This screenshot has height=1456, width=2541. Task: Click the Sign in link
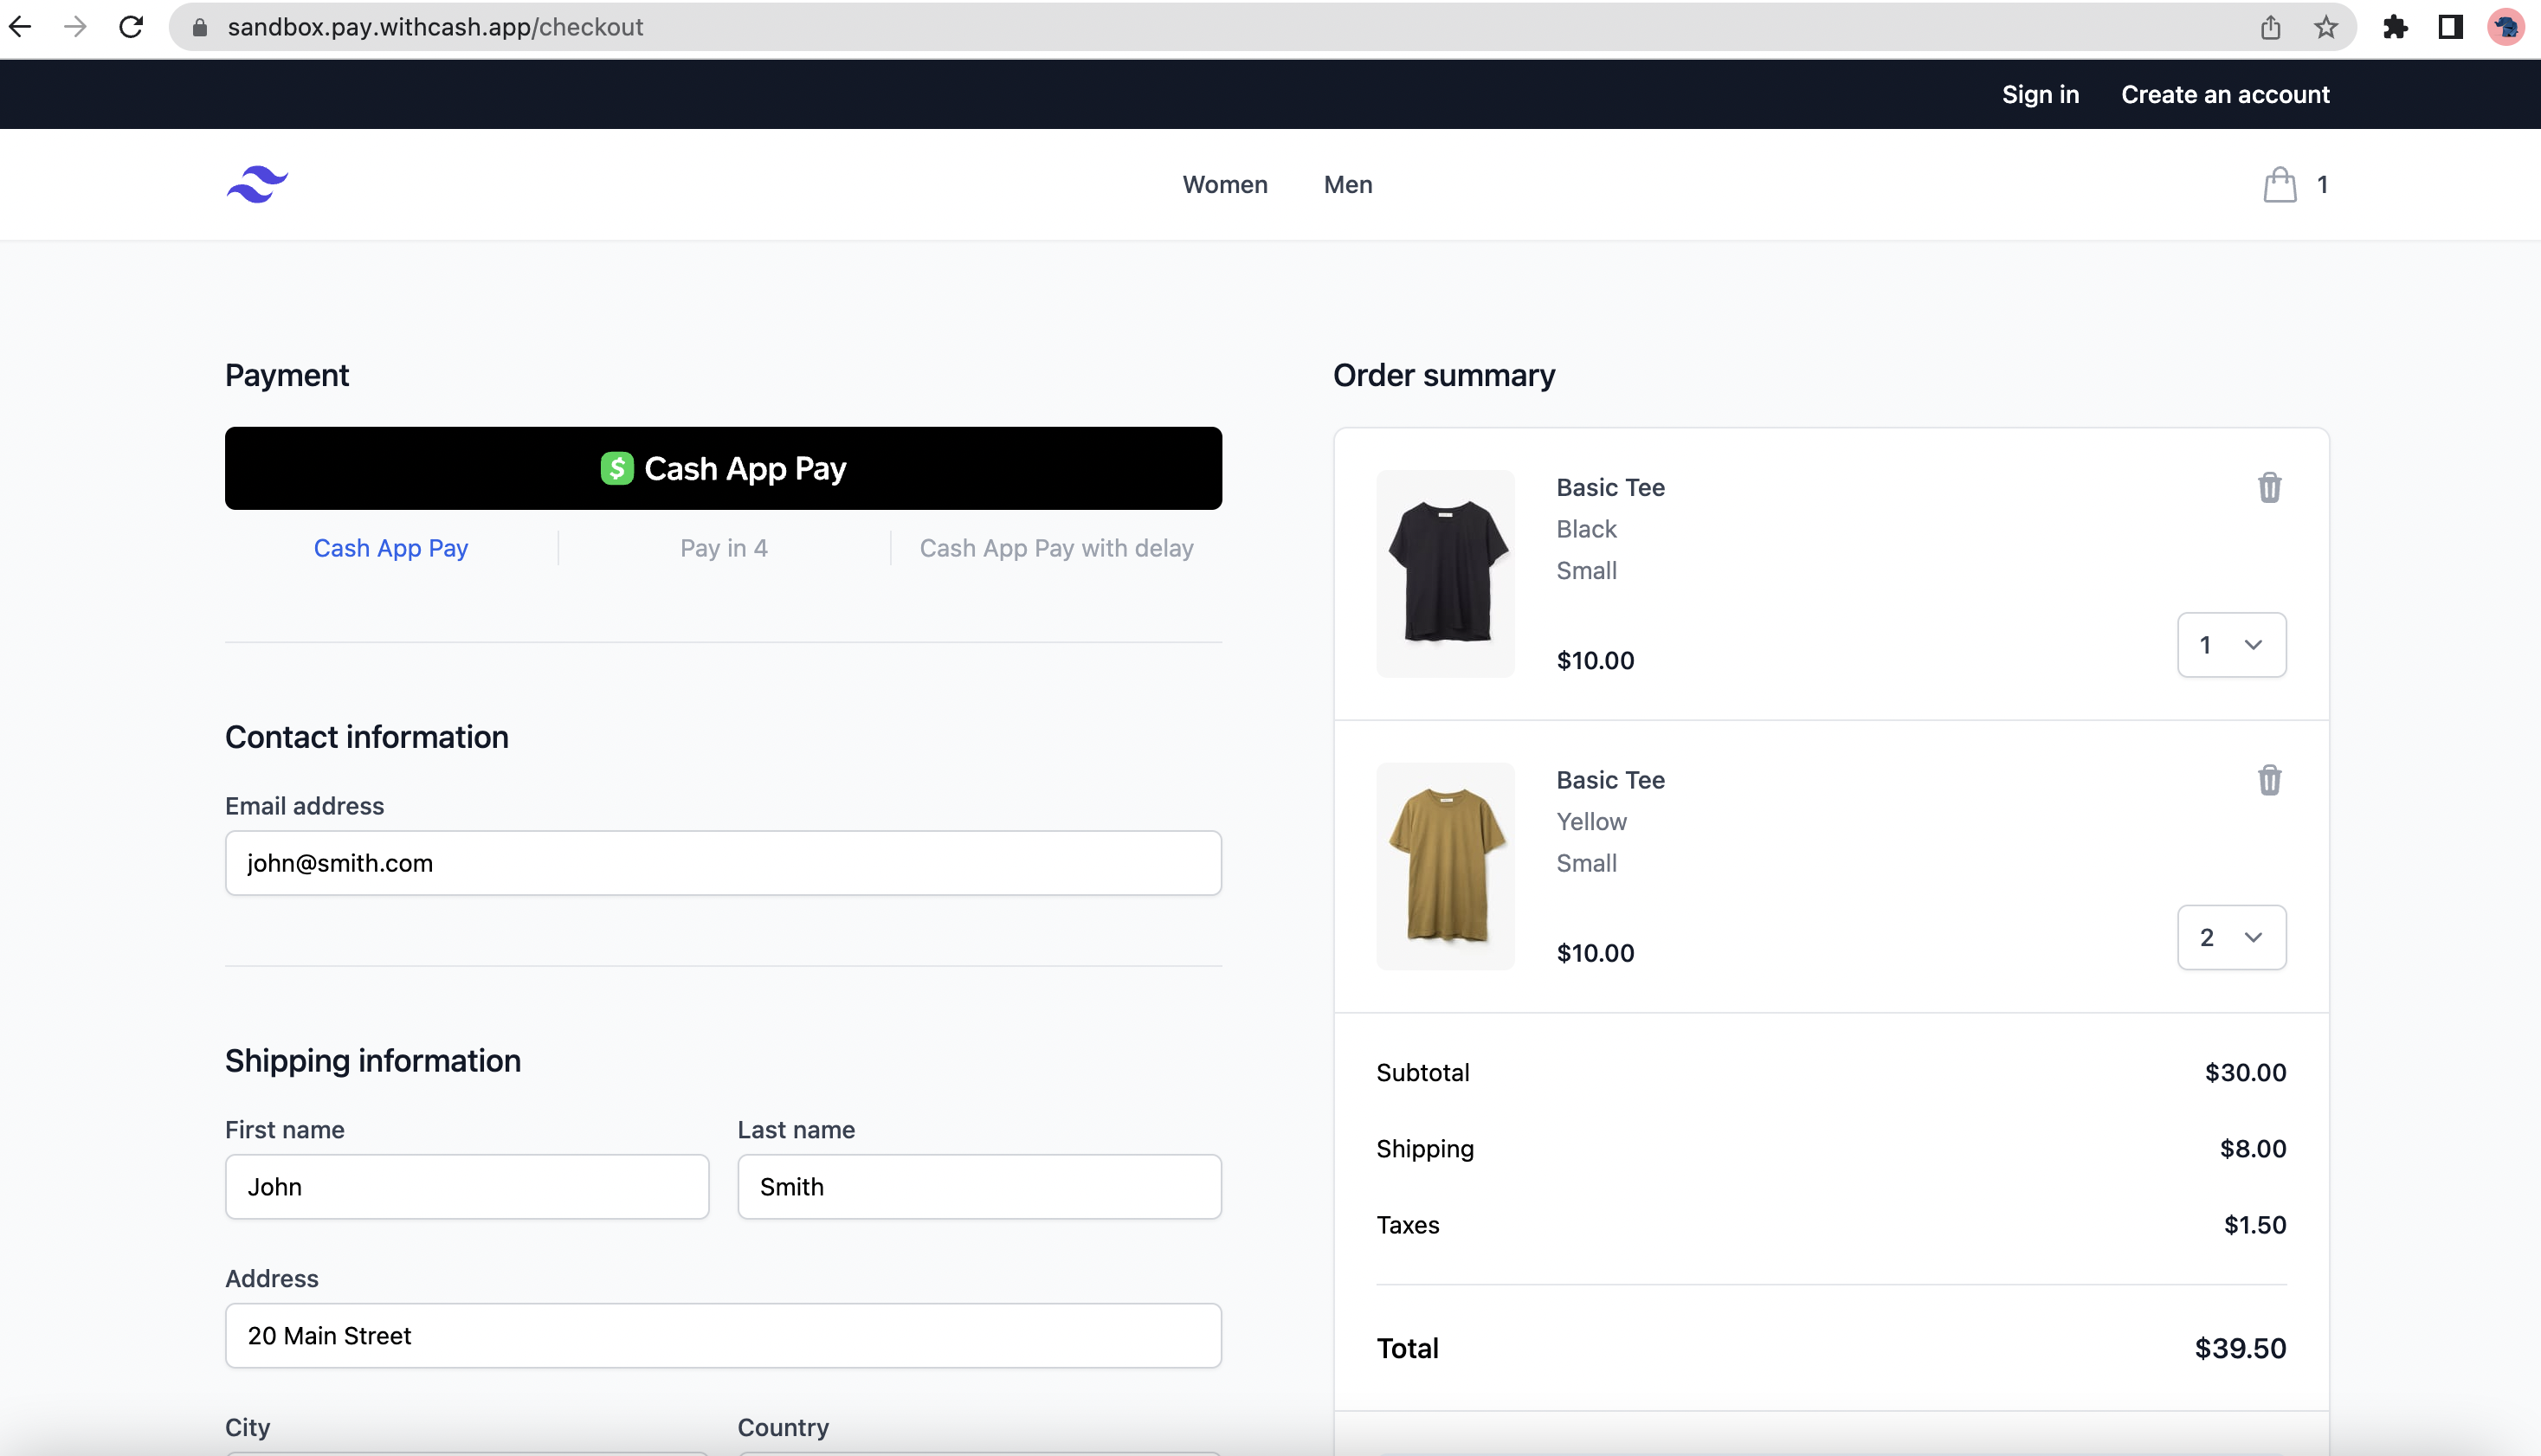click(2040, 94)
